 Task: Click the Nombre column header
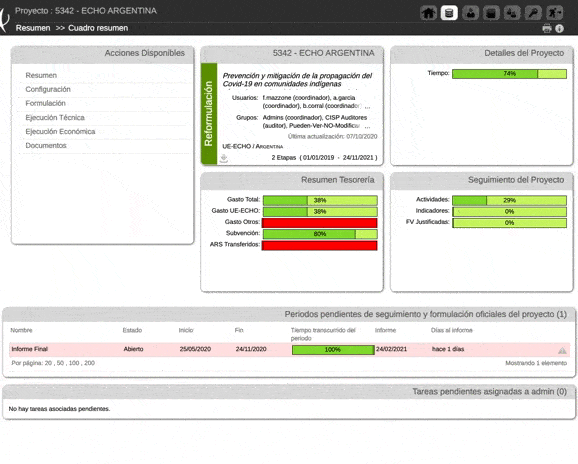click(21, 330)
